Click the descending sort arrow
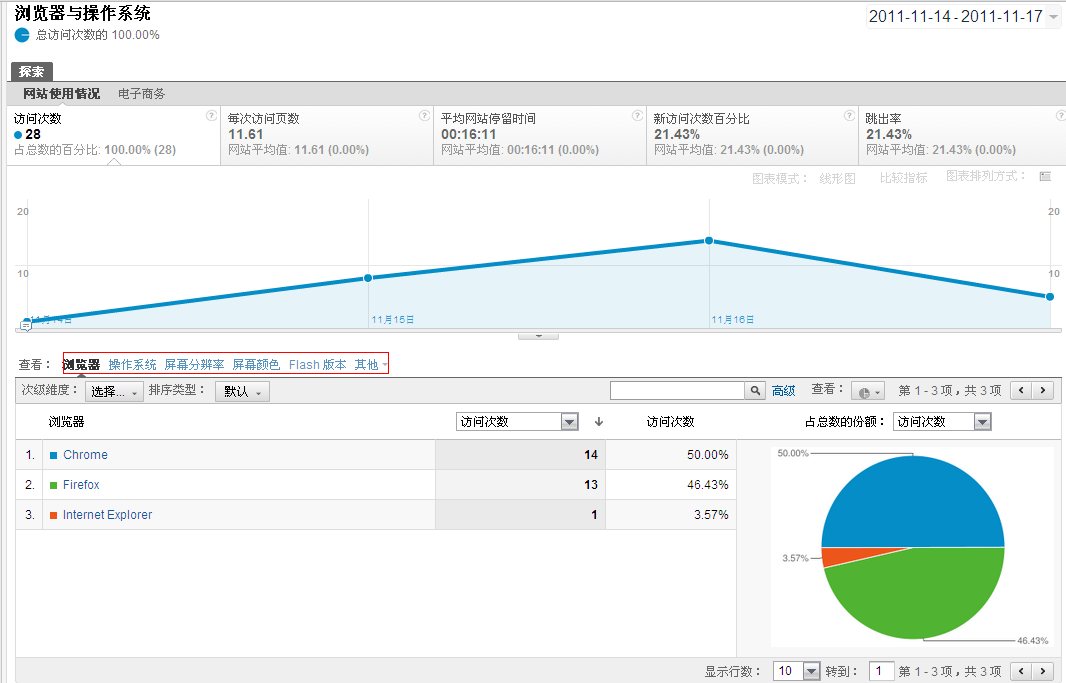1066x683 pixels. (599, 422)
